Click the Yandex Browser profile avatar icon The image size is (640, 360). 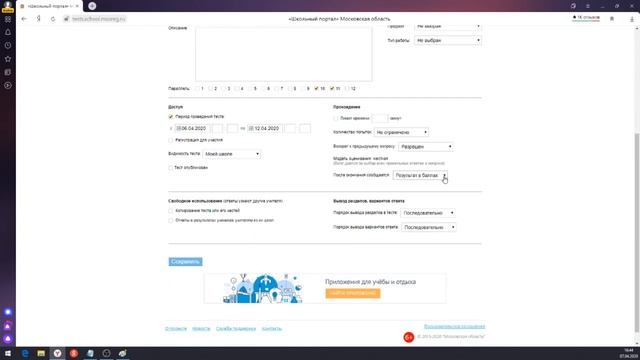8,6
